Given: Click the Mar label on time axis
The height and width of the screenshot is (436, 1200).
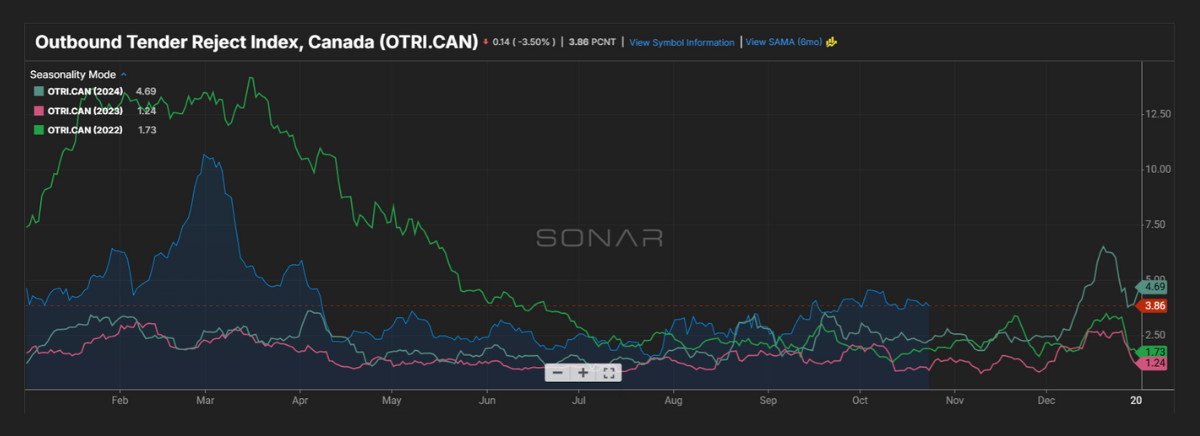Looking at the screenshot, I should [206, 400].
